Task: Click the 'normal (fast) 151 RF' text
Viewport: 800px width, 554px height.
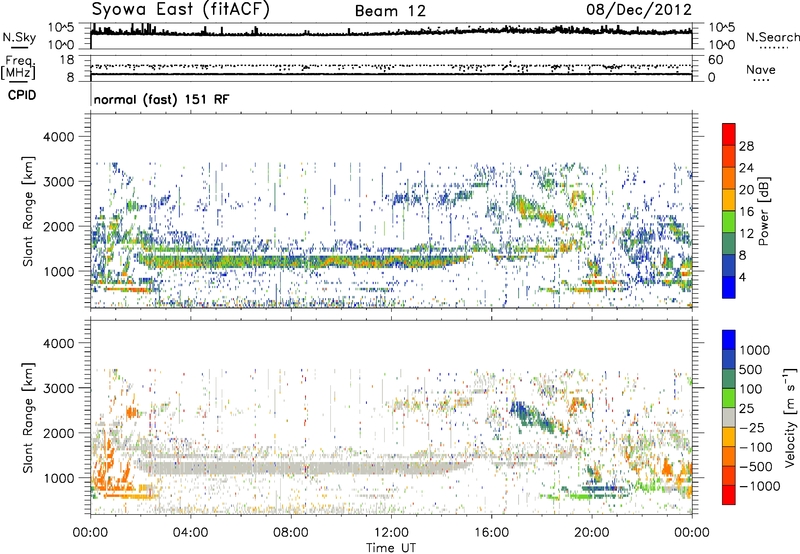Action: pyautogui.click(x=161, y=99)
